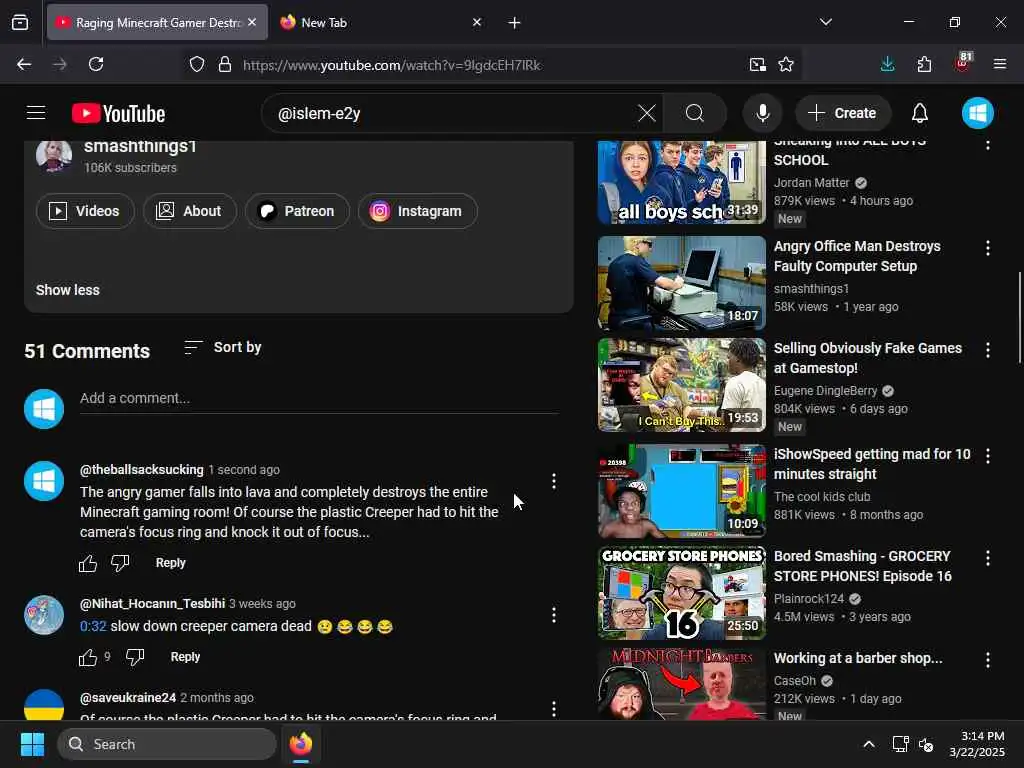Open more options for Working at a barber shop video
The width and height of the screenshot is (1024, 768).
click(987, 660)
